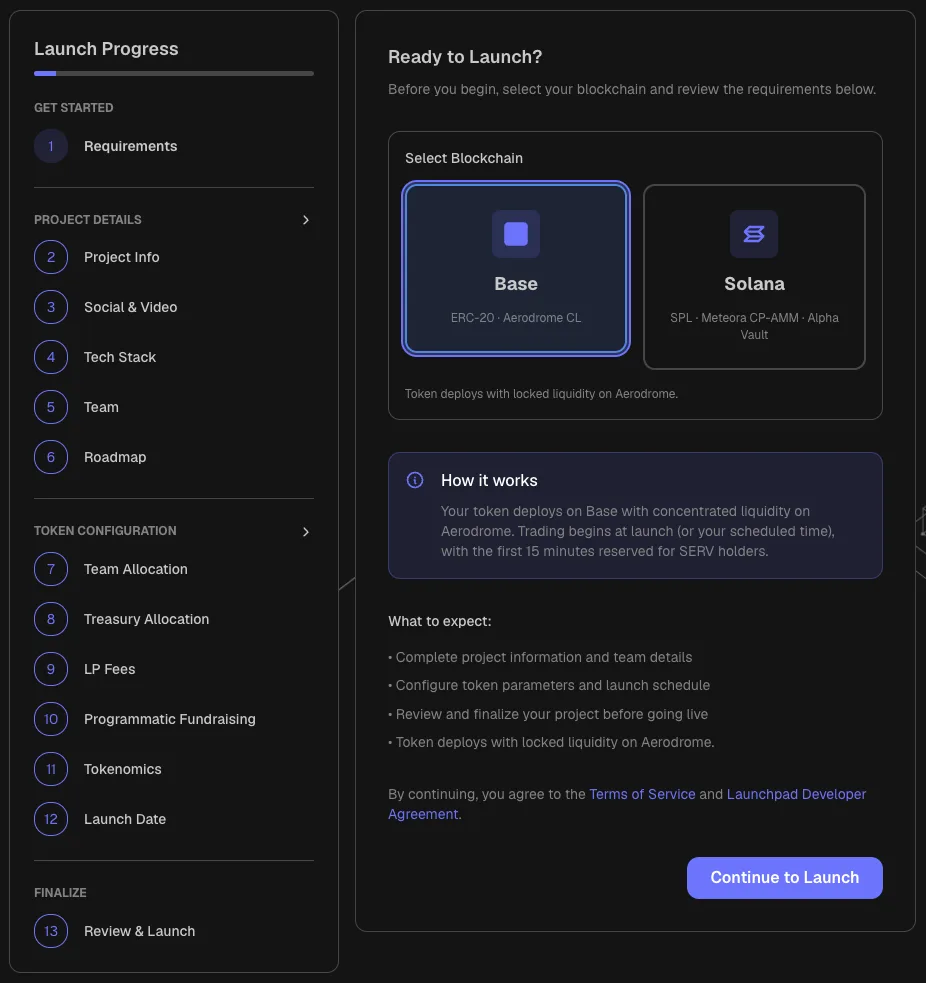Open the Project Info step
926x983 pixels.
click(x=174, y=257)
